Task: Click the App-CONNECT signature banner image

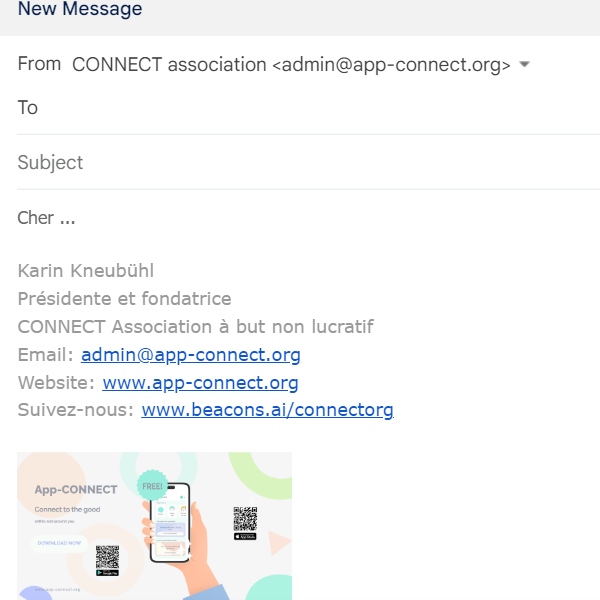Action: pyautogui.click(x=154, y=526)
